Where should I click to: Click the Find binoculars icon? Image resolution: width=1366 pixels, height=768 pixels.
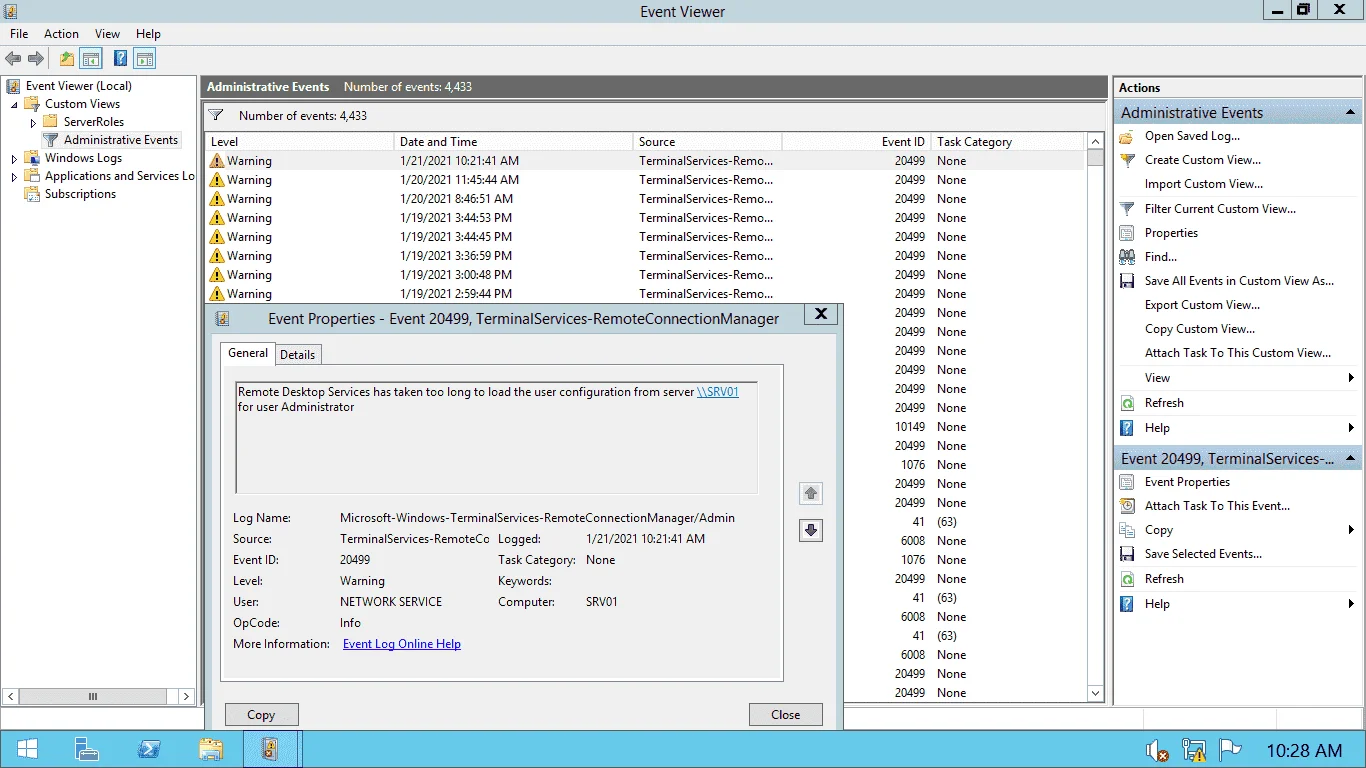coord(1127,257)
